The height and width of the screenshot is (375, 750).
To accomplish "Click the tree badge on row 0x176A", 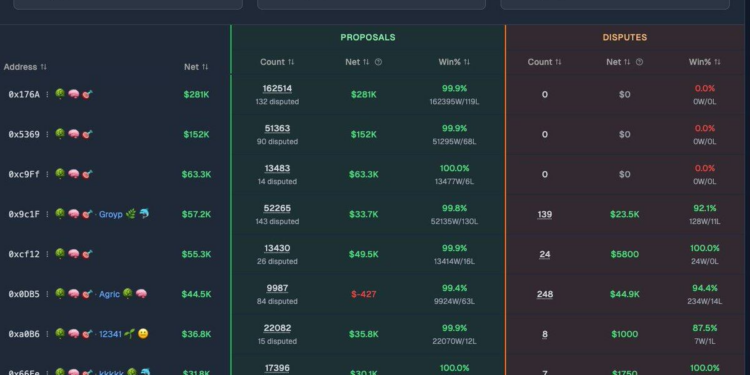I will pos(60,94).
